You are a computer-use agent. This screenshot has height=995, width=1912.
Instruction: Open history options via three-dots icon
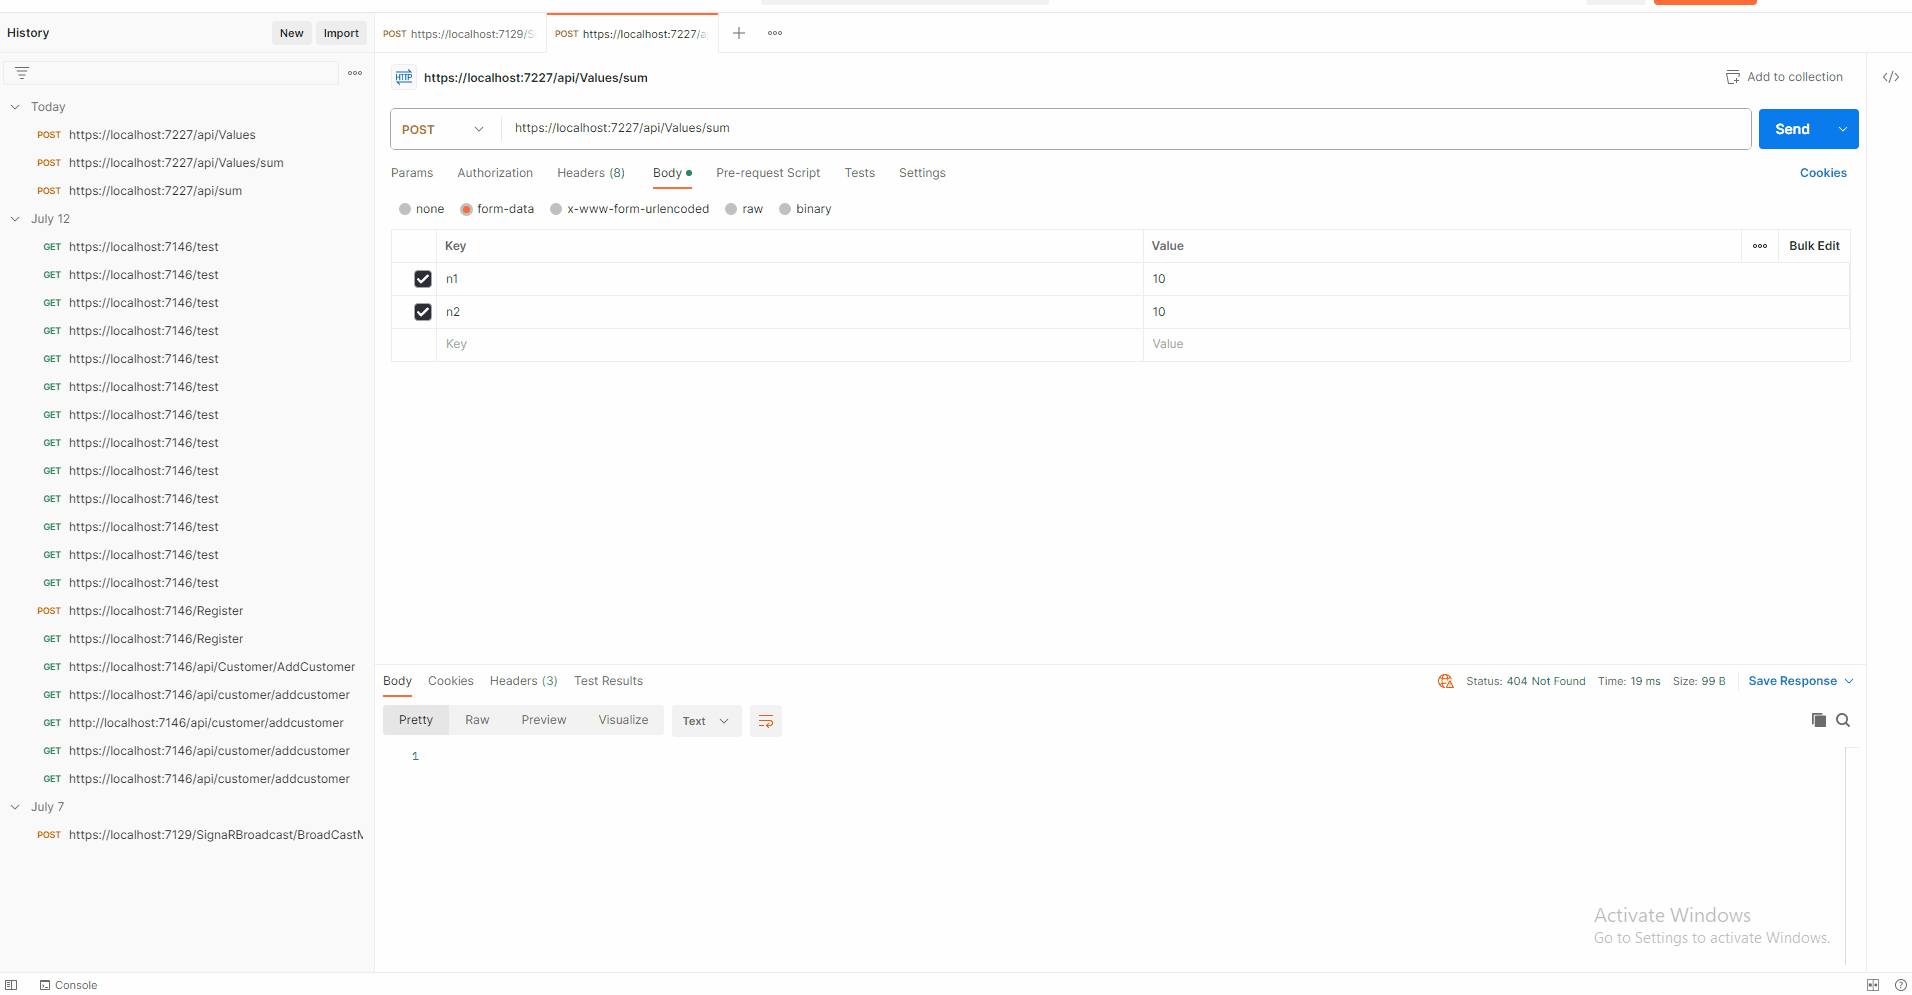355,73
